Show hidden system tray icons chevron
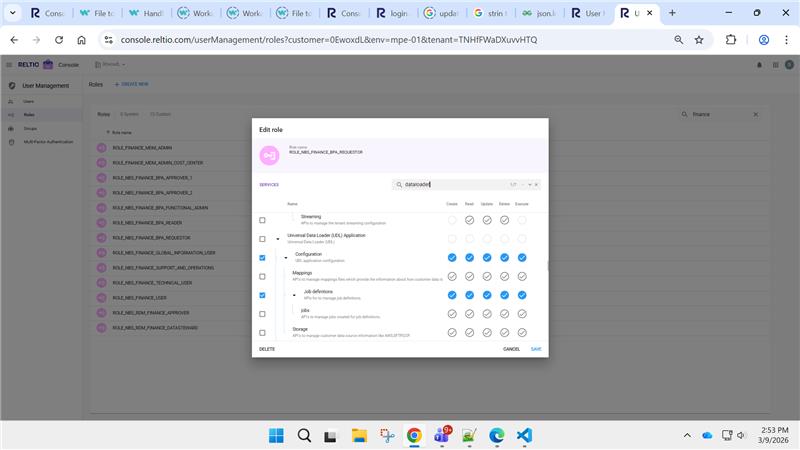This screenshot has height=450, width=800. point(687,435)
